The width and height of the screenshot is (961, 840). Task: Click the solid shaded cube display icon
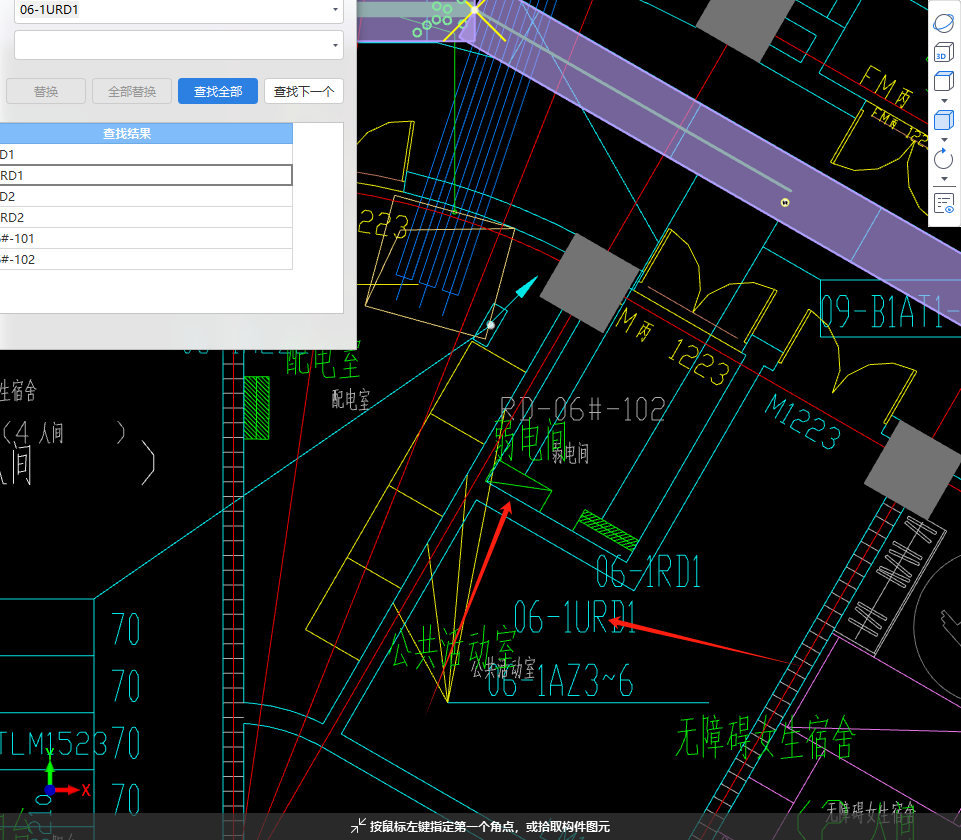[943, 120]
